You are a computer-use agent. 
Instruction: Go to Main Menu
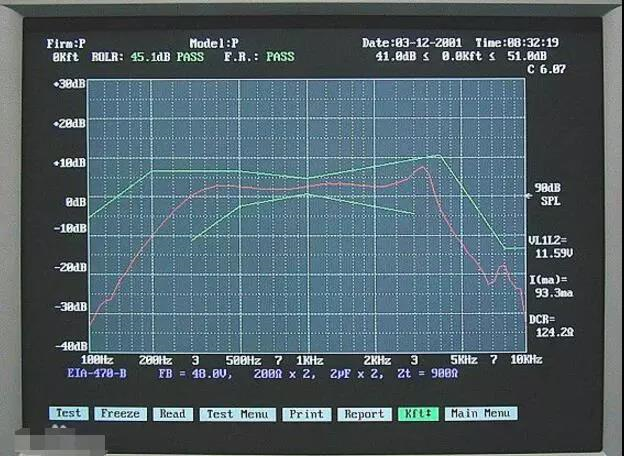click(x=481, y=413)
